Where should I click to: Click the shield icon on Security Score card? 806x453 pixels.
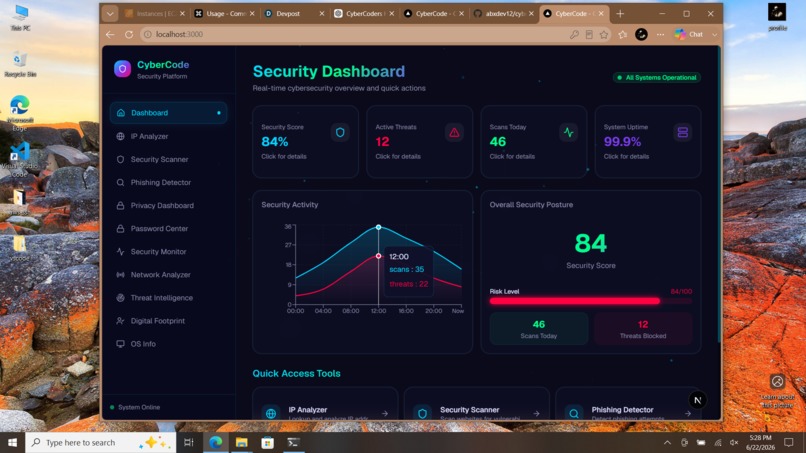click(340, 132)
